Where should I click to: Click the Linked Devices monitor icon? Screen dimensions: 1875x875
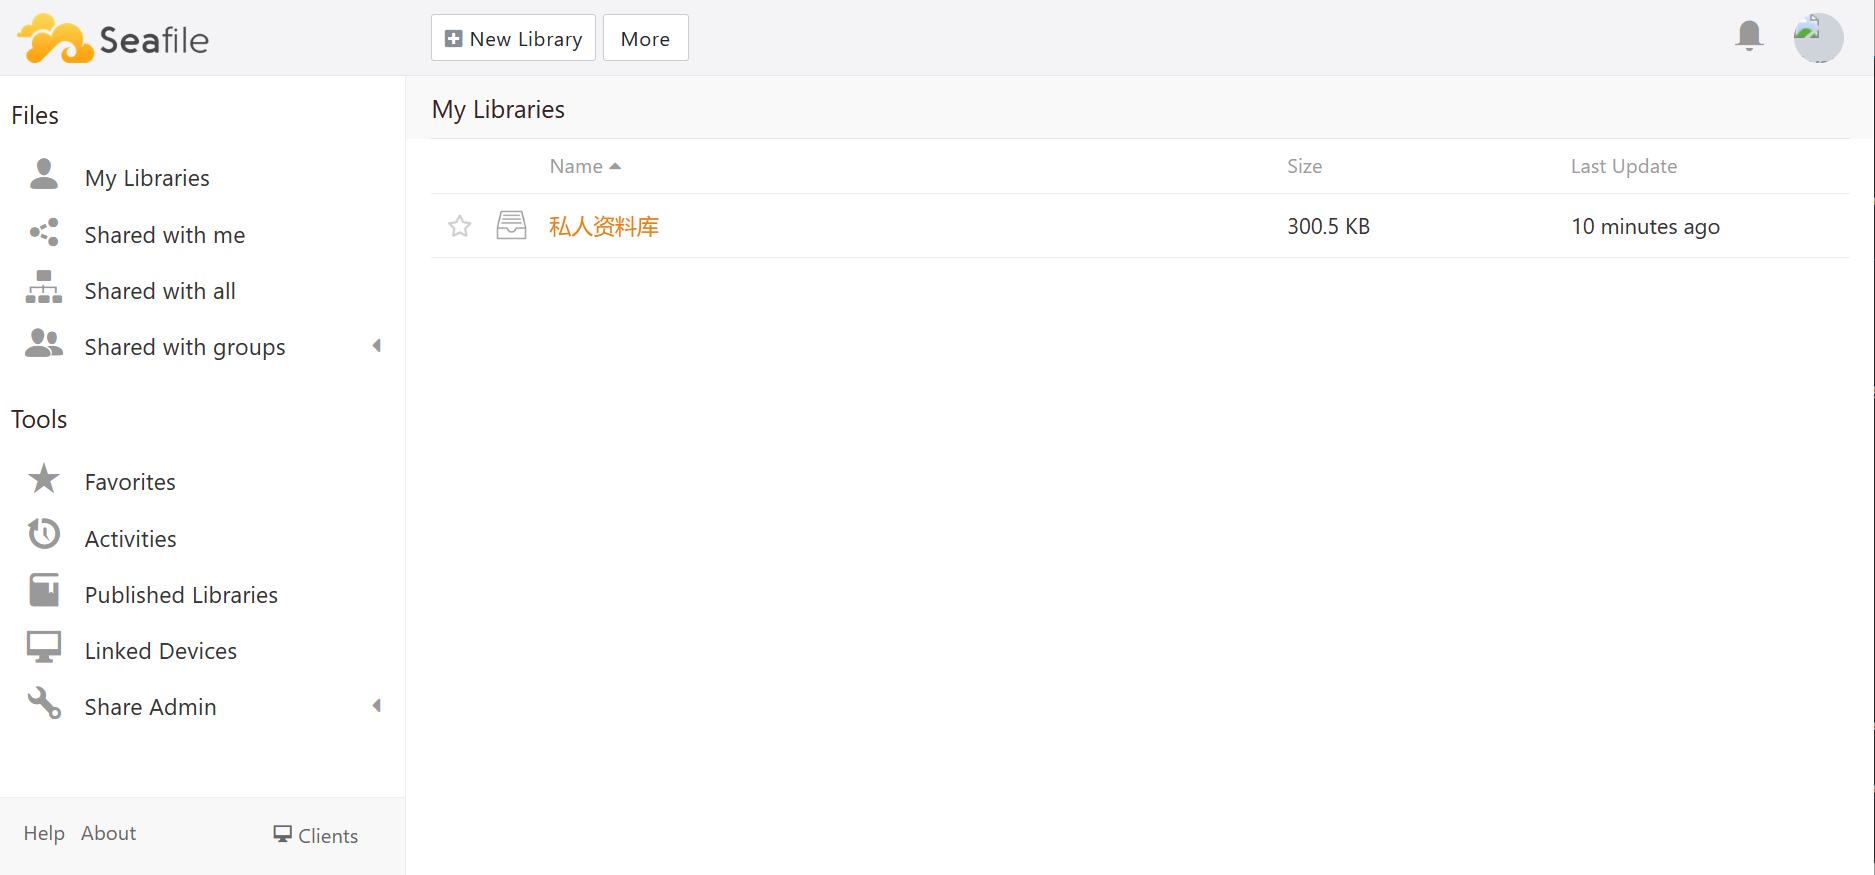[x=44, y=647]
